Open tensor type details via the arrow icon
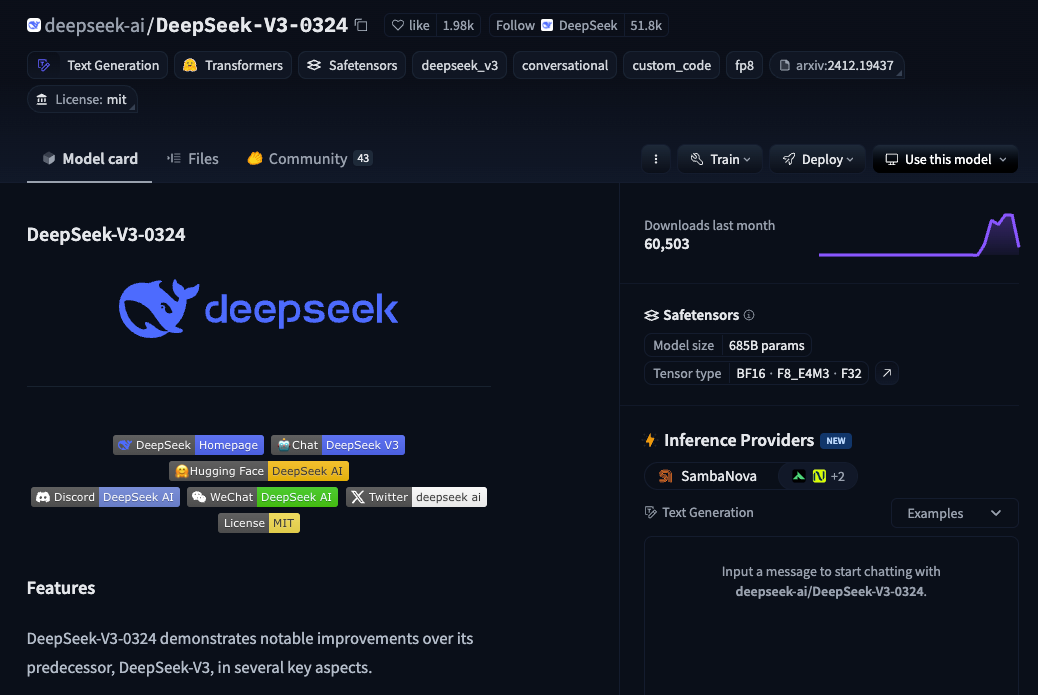 (886, 373)
